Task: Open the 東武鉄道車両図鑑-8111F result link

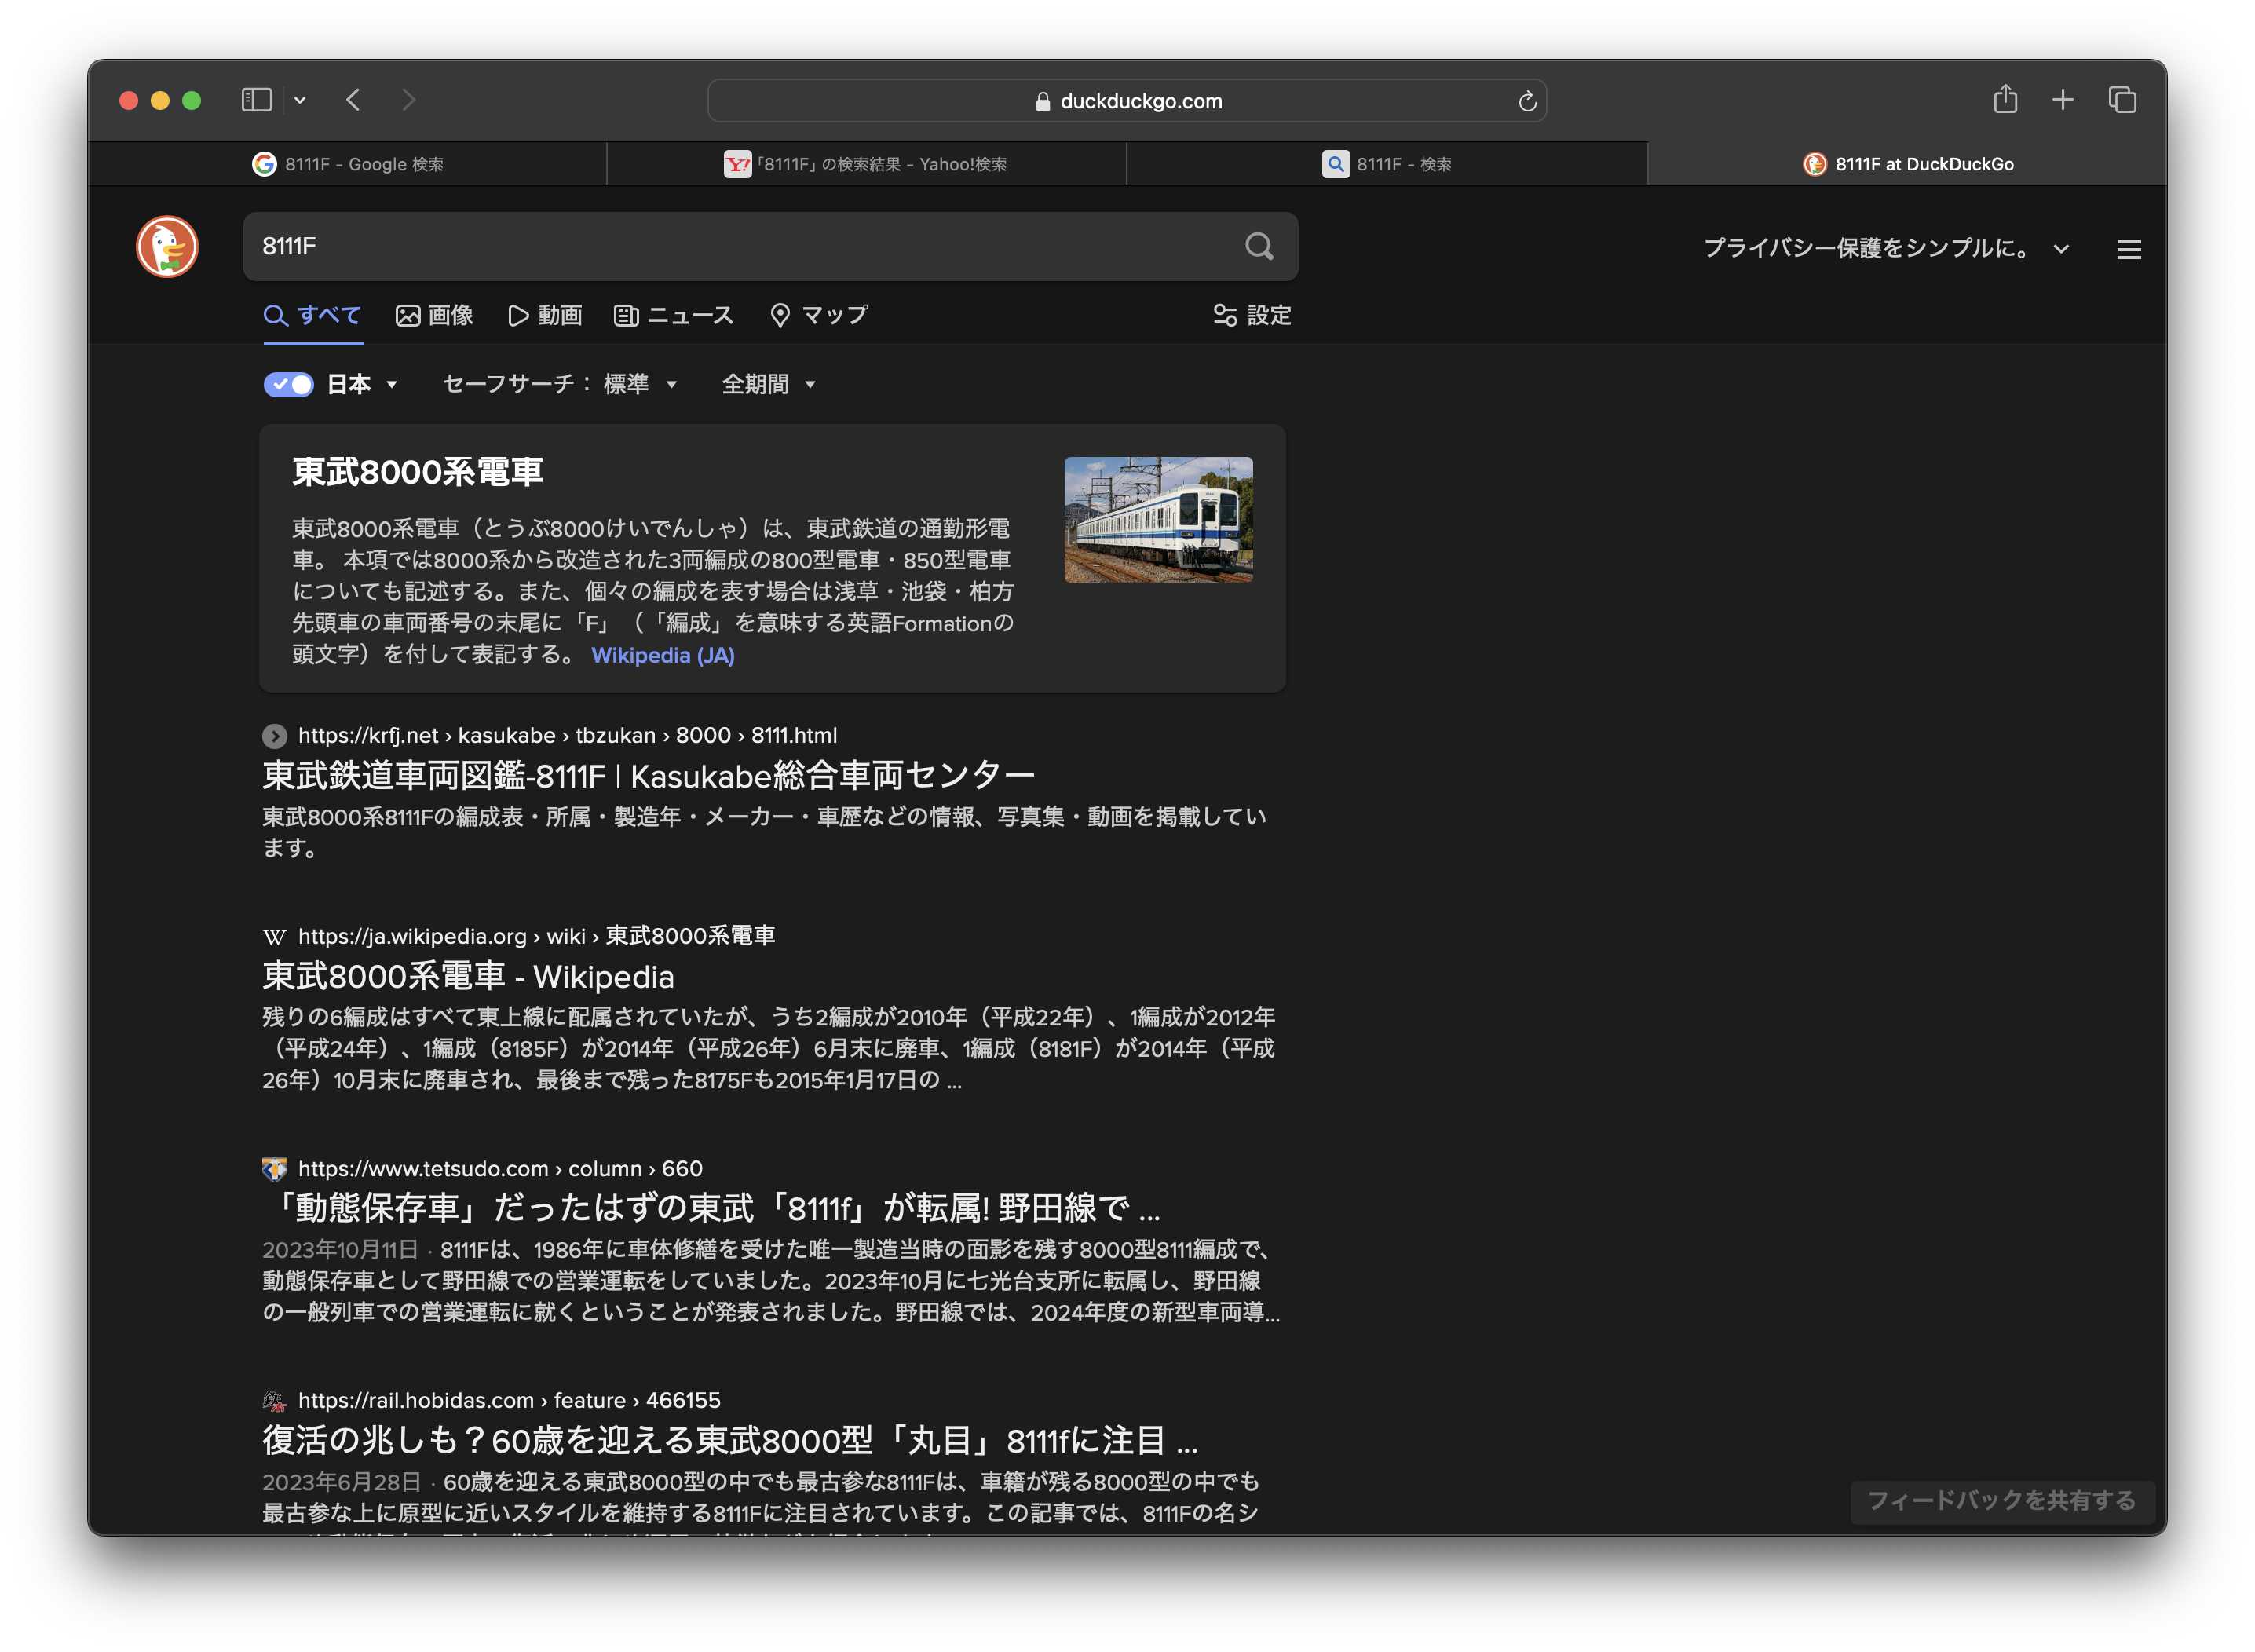Action: tap(648, 775)
